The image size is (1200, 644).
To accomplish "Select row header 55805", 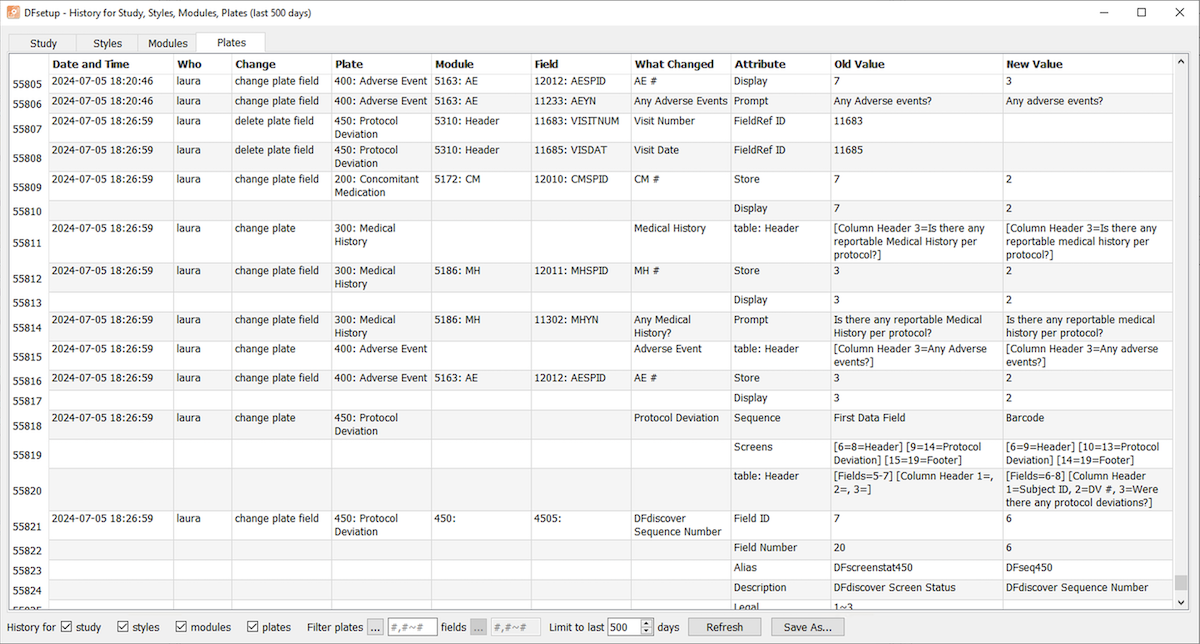I will pyautogui.click(x=28, y=85).
